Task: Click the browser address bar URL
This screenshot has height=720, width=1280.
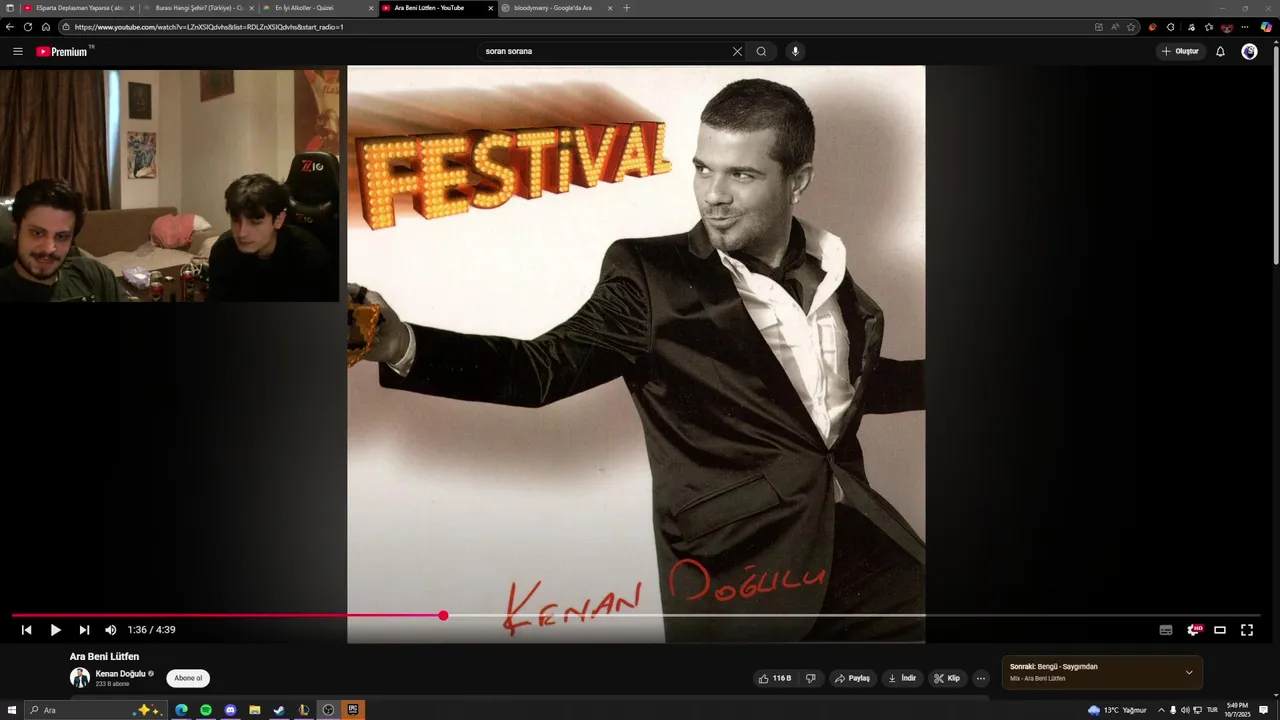Action: pos(209,27)
